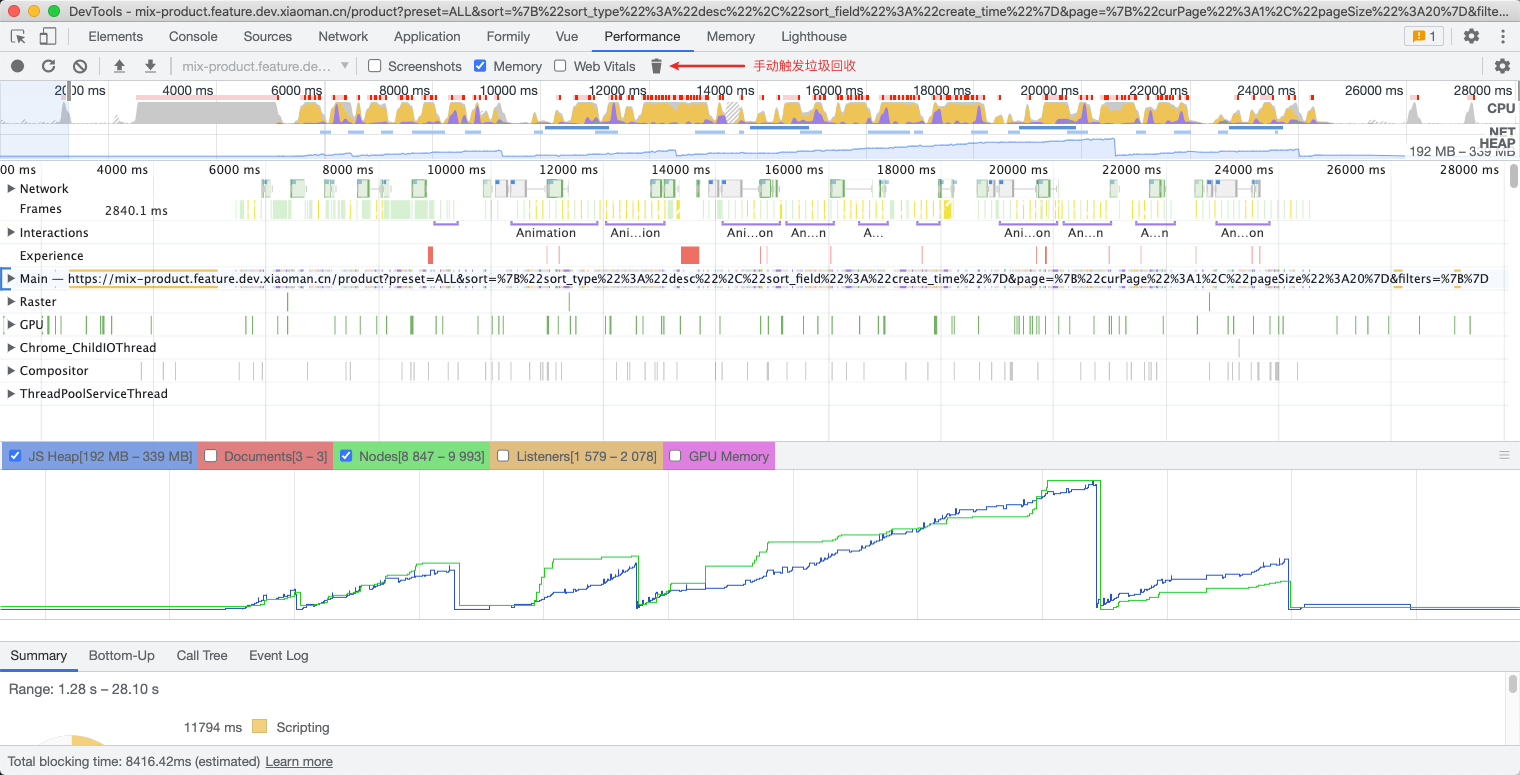Viewport: 1520px width, 775px height.
Task: Open DevTools settings gear
Action: 1471,36
